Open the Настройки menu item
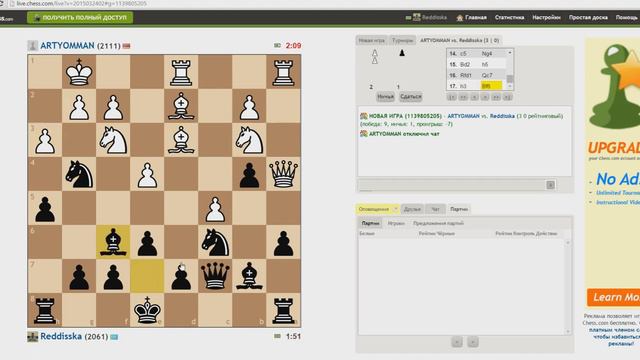This screenshot has height=360, width=640. click(x=546, y=18)
